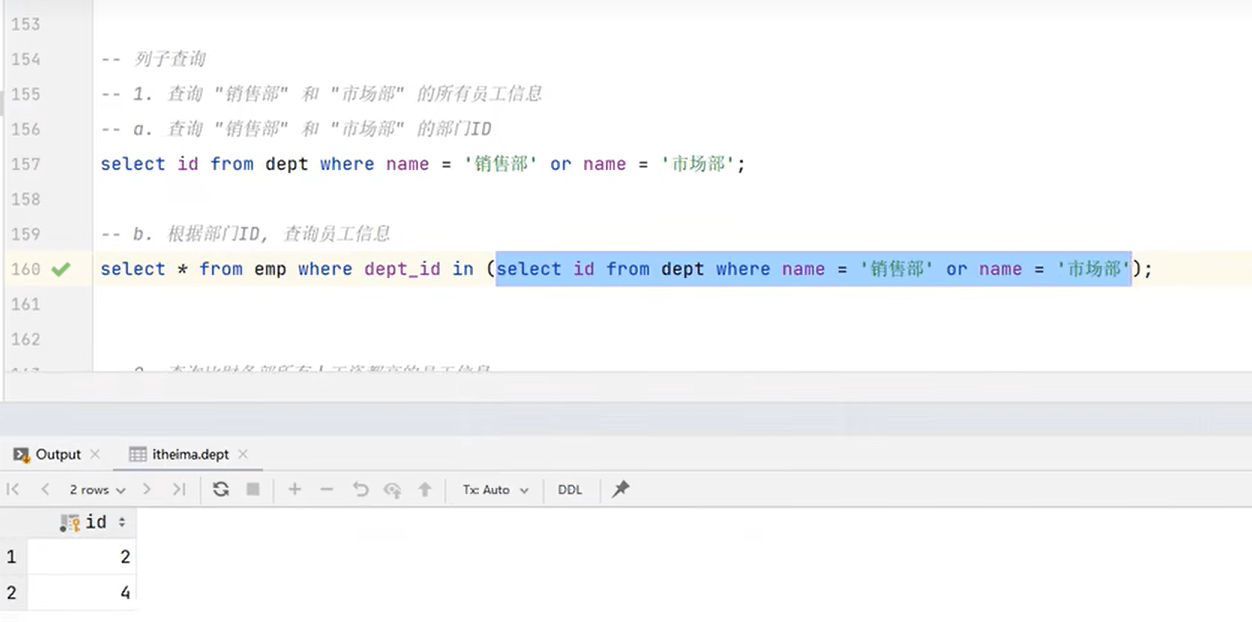Image resolution: width=1252 pixels, height=622 pixels.
Task: Click the reload page refresh icon
Action: [221, 489]
